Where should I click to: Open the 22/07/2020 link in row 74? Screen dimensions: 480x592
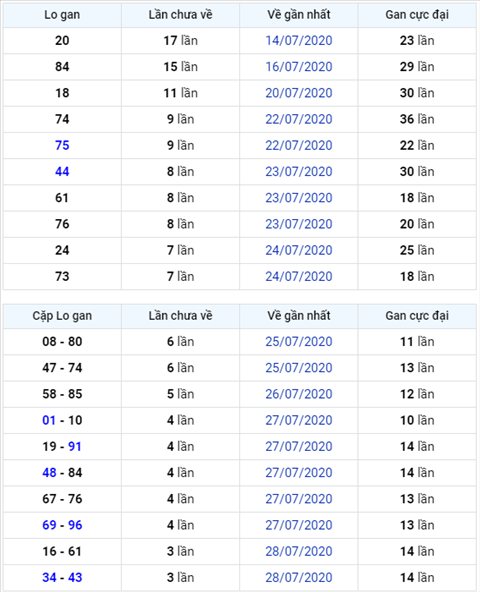298,119
